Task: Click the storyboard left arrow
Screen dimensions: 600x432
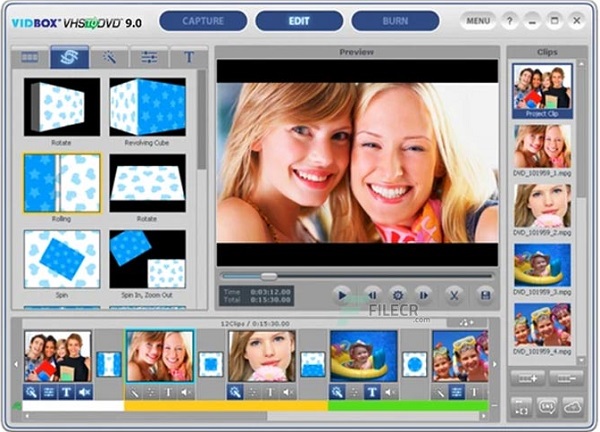Action: pyautogui.click(x=16, y=364)
